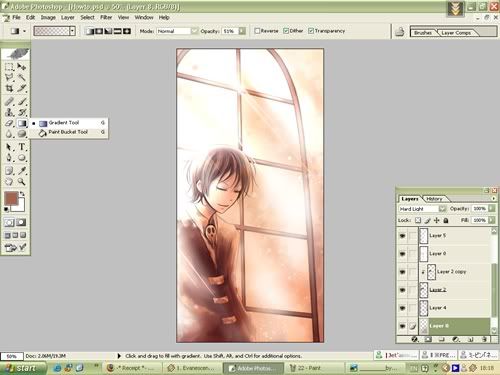This screenshot has width=500, height=375.
Task: Click the Delete layer trash icon
Action: point(484,339)
